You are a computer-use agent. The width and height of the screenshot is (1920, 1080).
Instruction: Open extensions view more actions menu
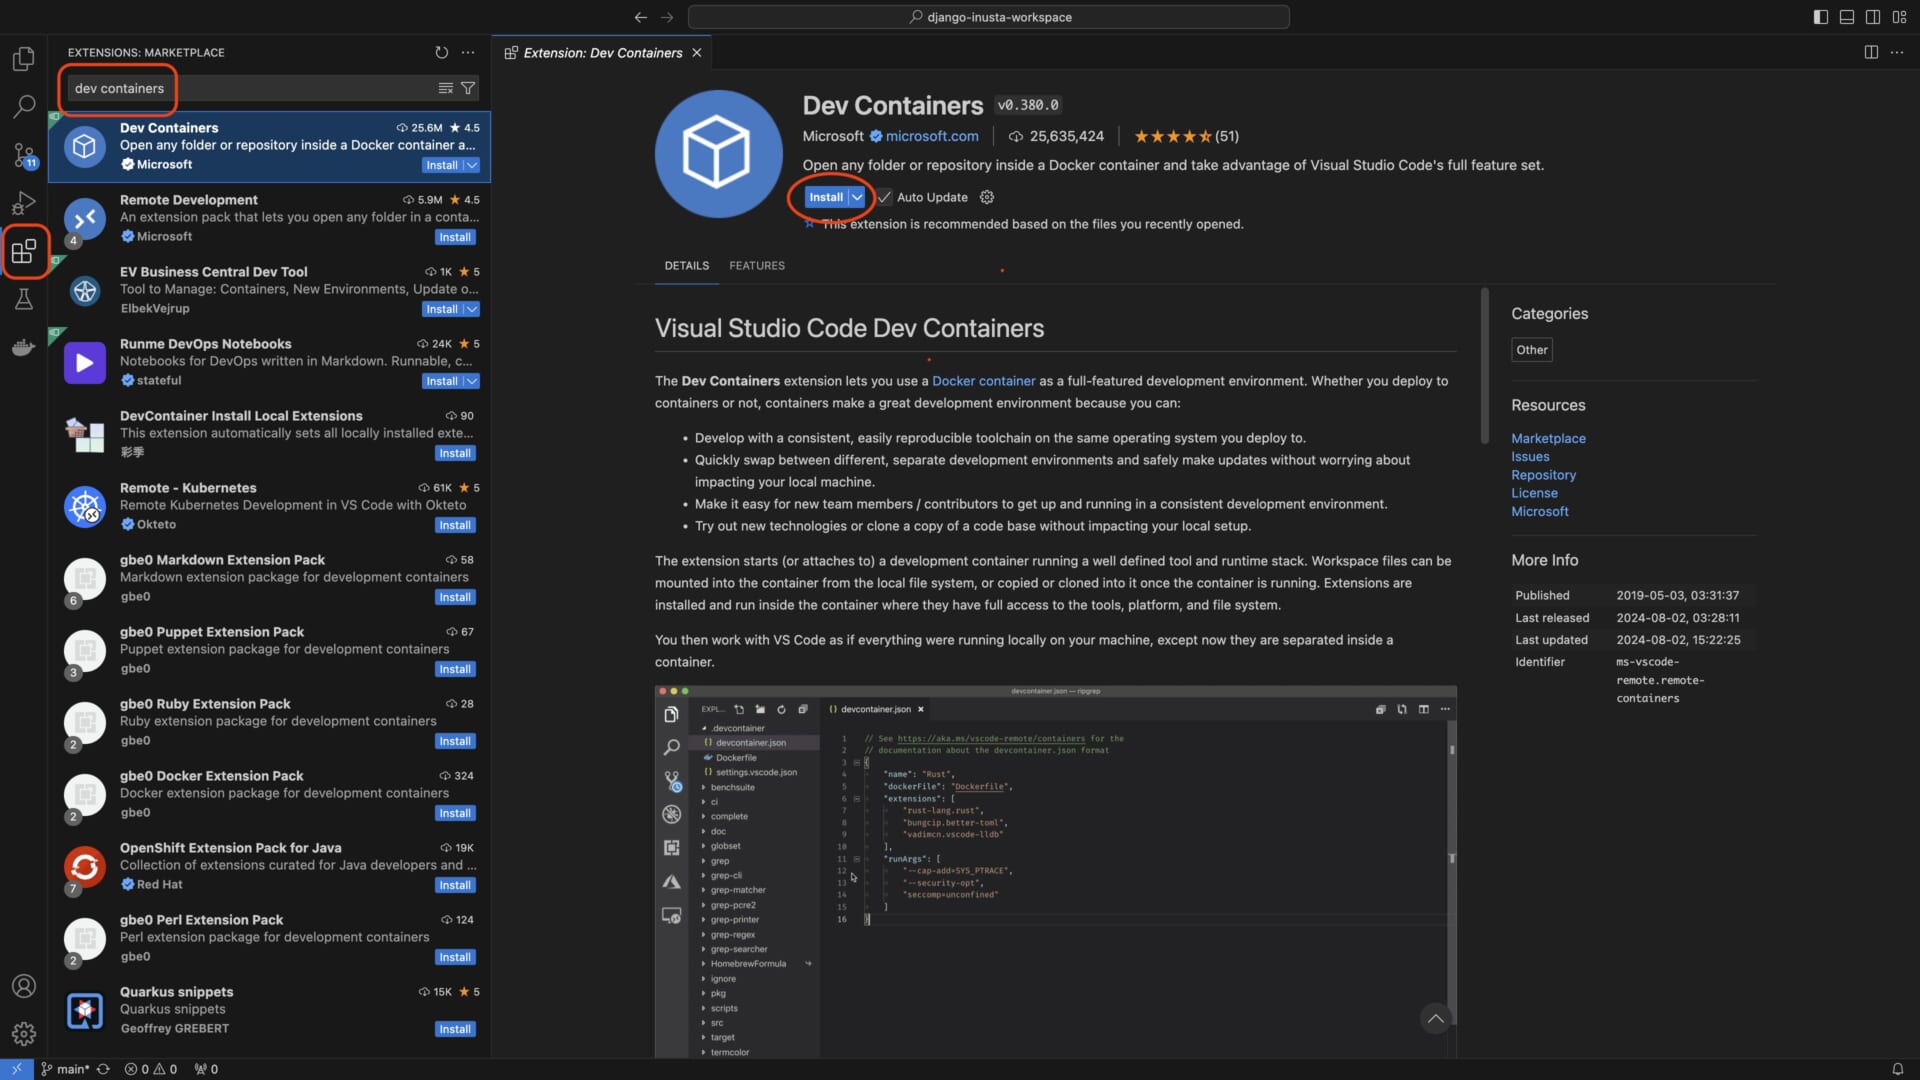pyautogui.click(x=468, y=52)
